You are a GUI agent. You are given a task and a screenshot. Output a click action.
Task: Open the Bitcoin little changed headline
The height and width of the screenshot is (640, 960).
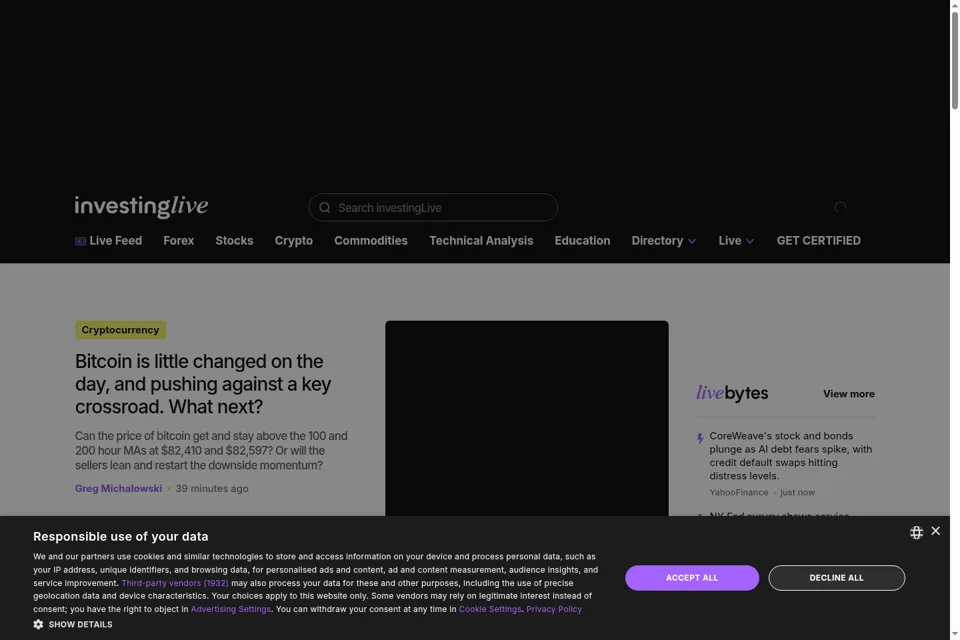point(203,384)
